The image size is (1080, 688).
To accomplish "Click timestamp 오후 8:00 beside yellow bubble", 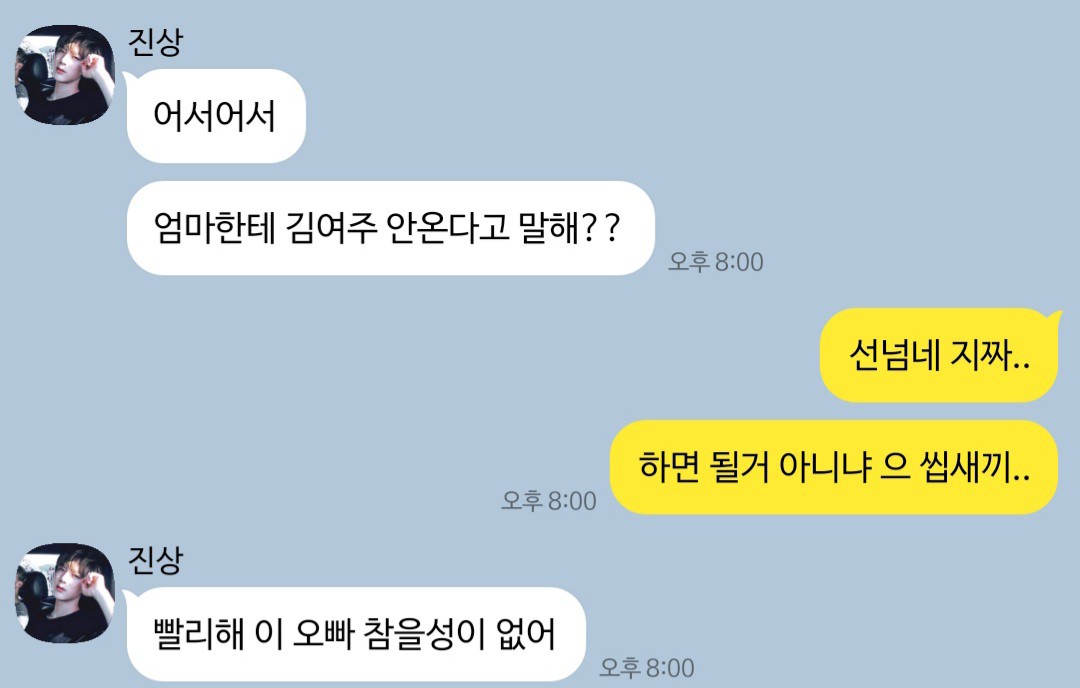I will [549, 501].
